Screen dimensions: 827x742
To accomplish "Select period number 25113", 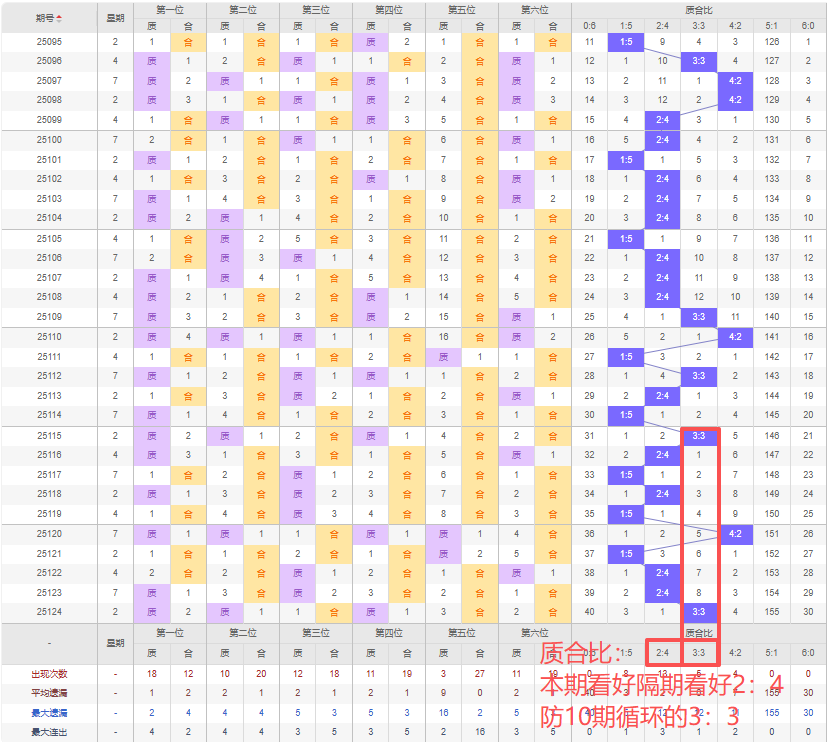I will click(x=49, y=396).
